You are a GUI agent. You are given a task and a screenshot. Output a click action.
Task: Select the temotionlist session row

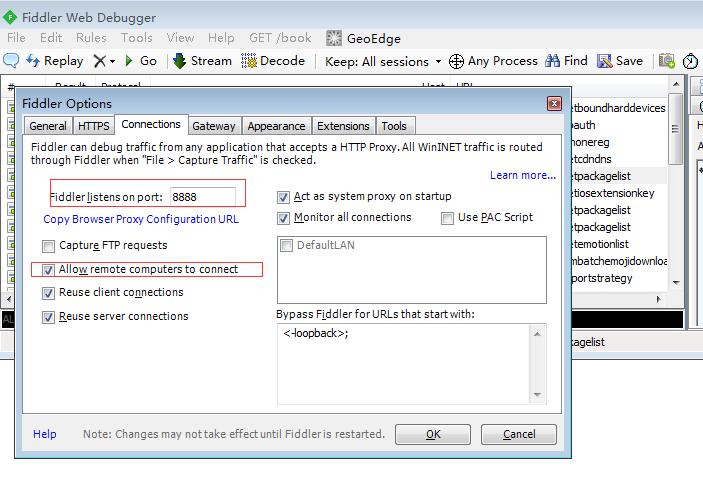click(x=619, y=244)
